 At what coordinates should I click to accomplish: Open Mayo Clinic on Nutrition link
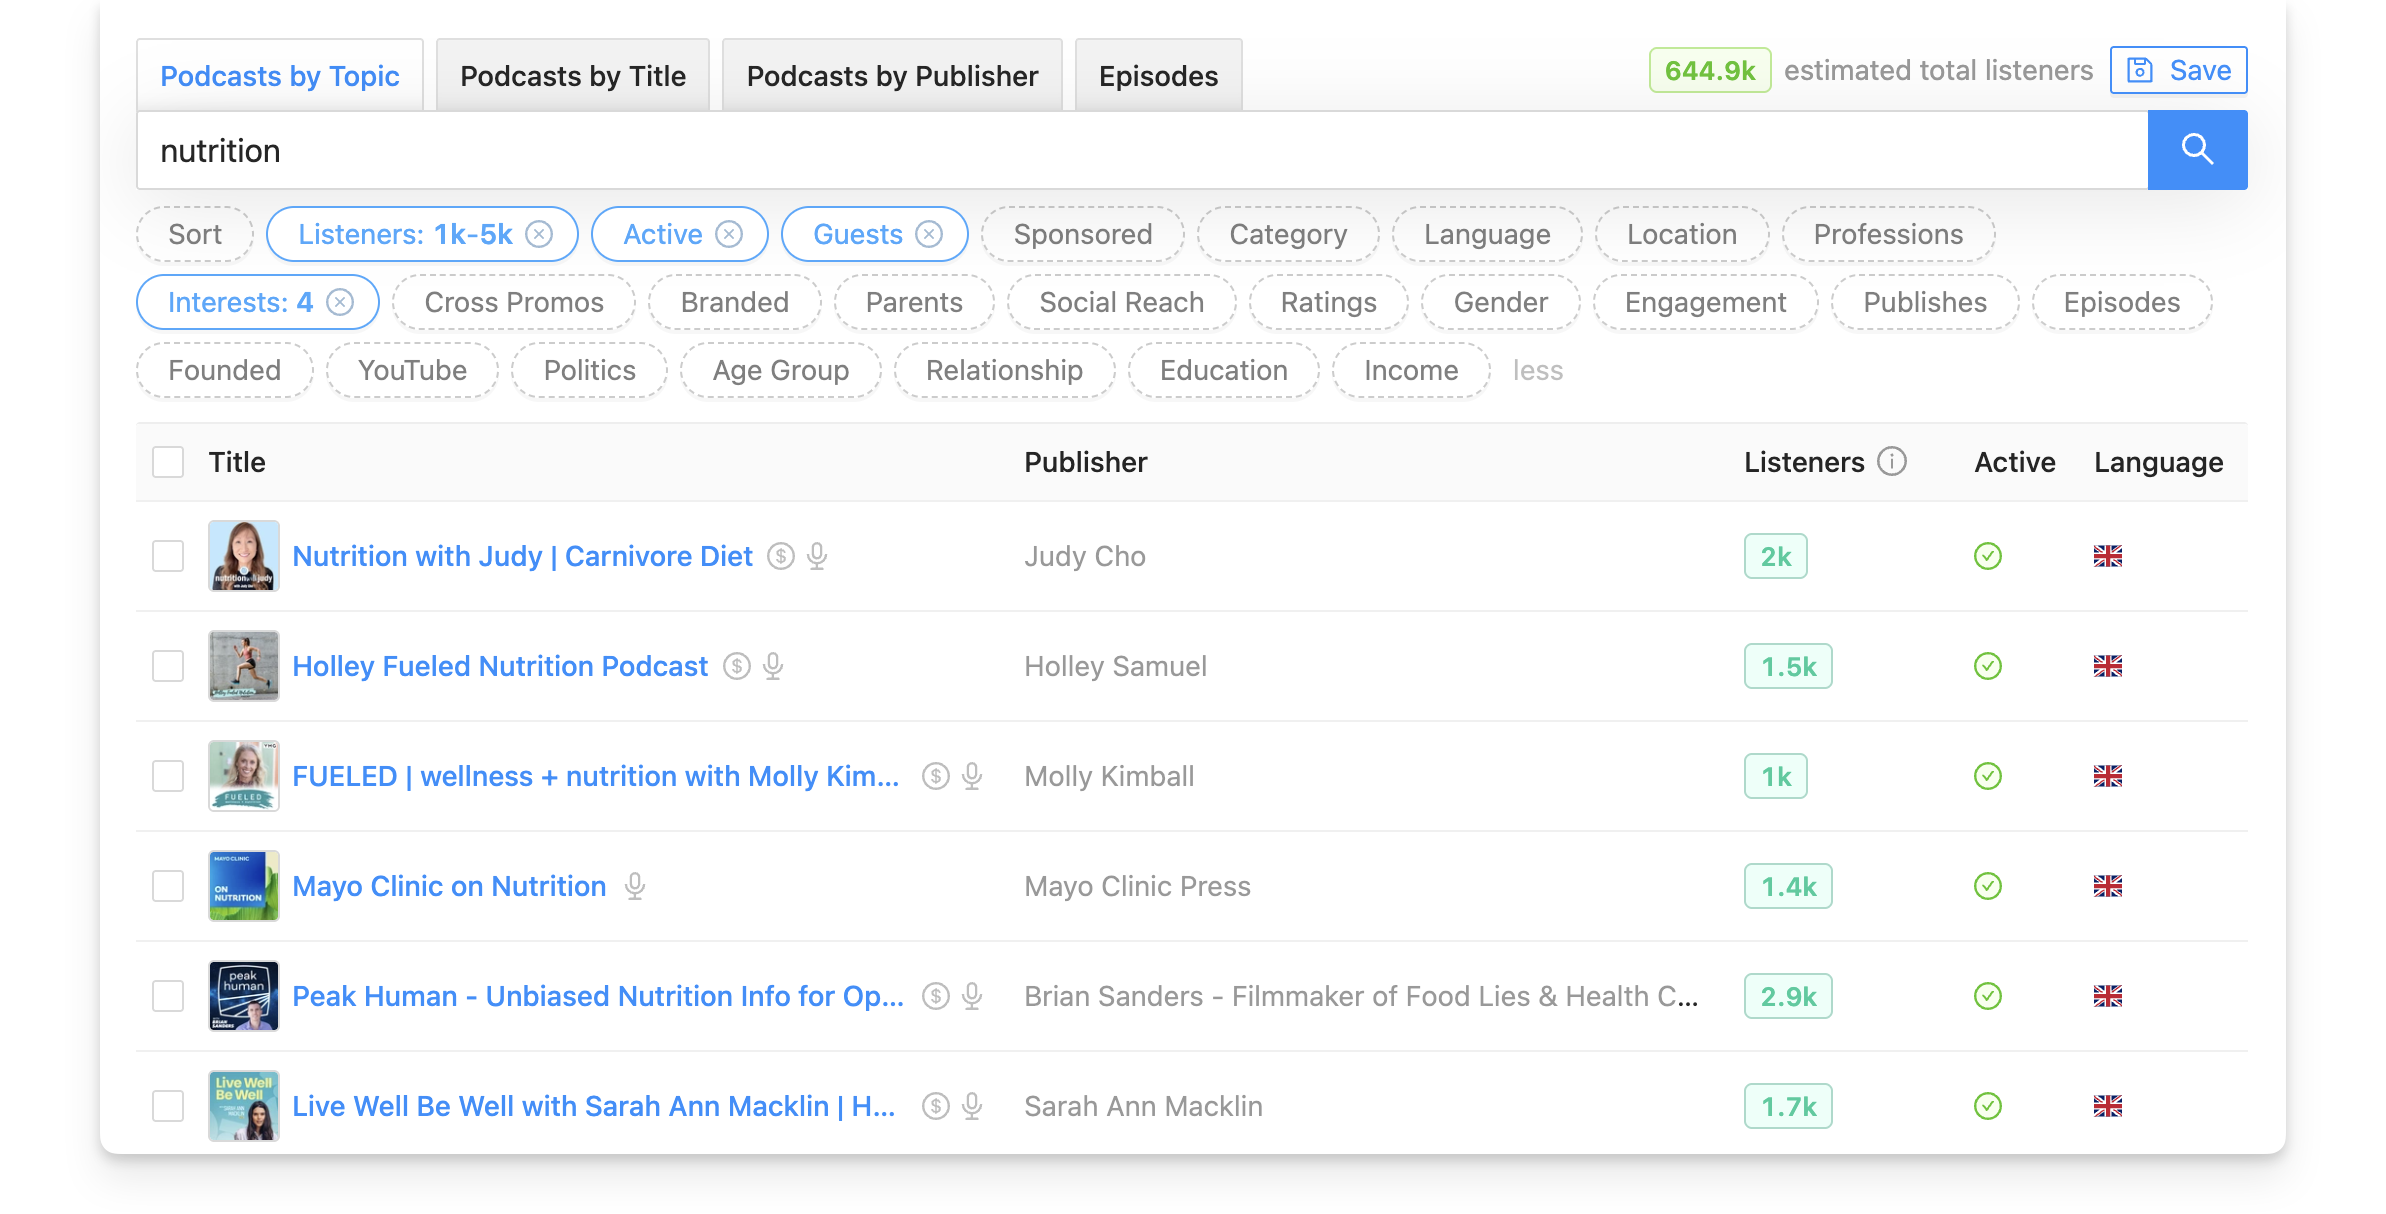(x=449, y=886)
